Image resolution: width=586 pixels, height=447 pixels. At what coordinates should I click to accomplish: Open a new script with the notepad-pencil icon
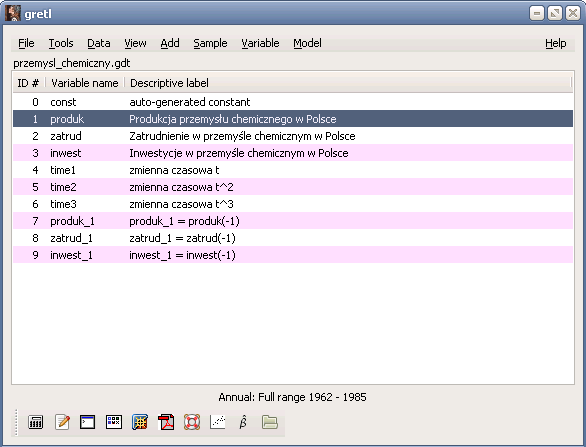[62, 422]
